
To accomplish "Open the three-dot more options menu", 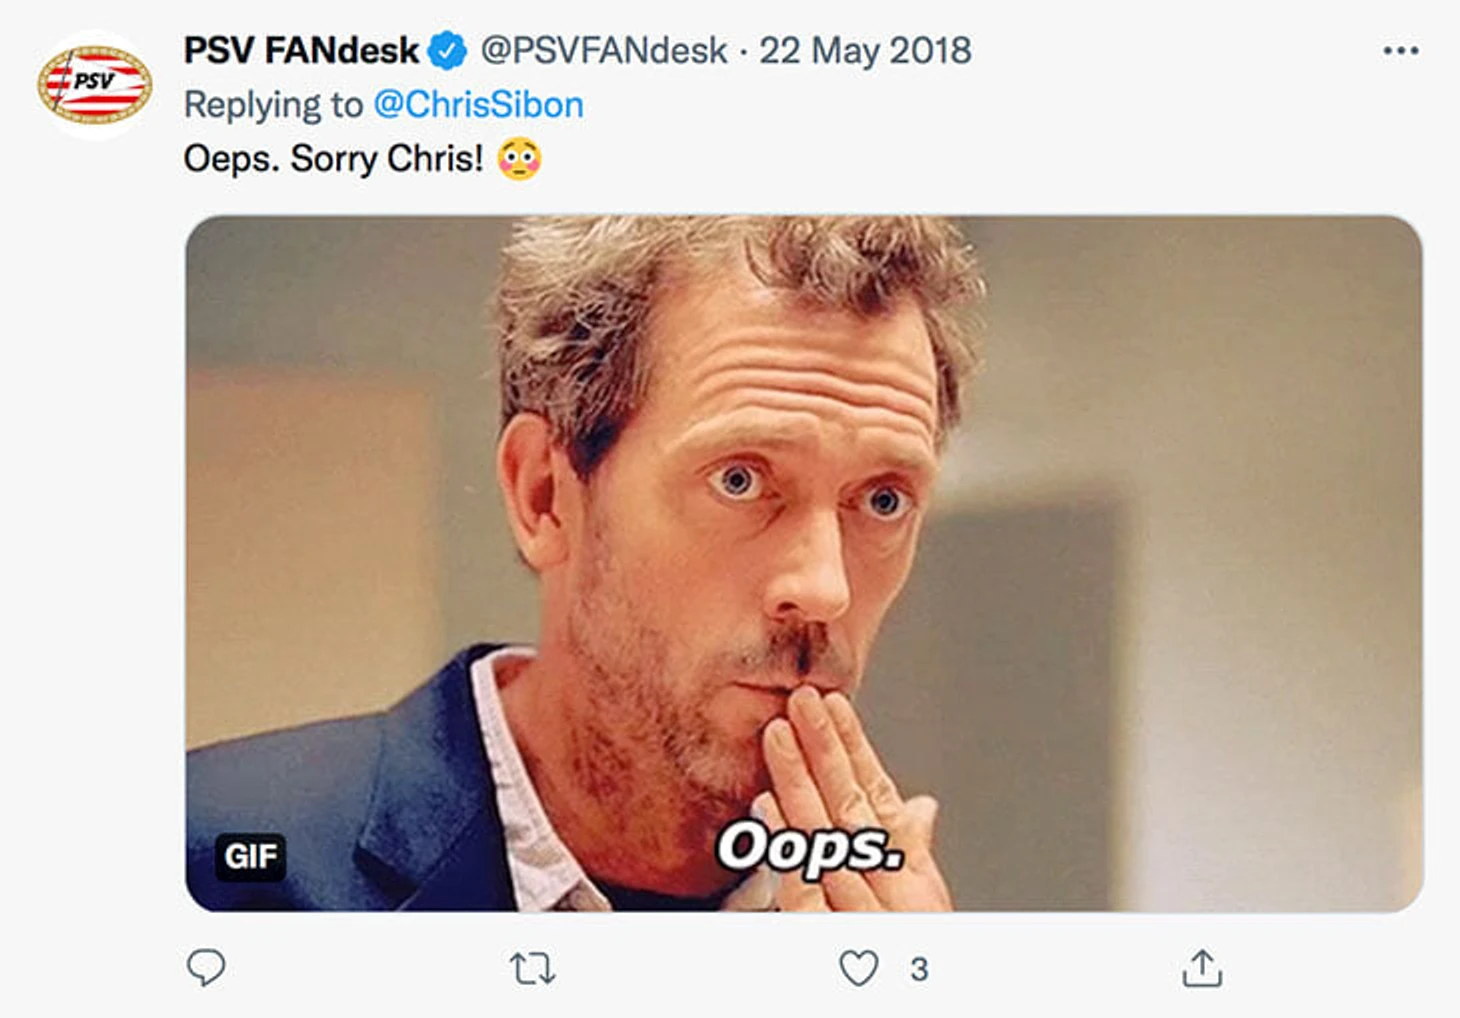I will [1400, 51].
